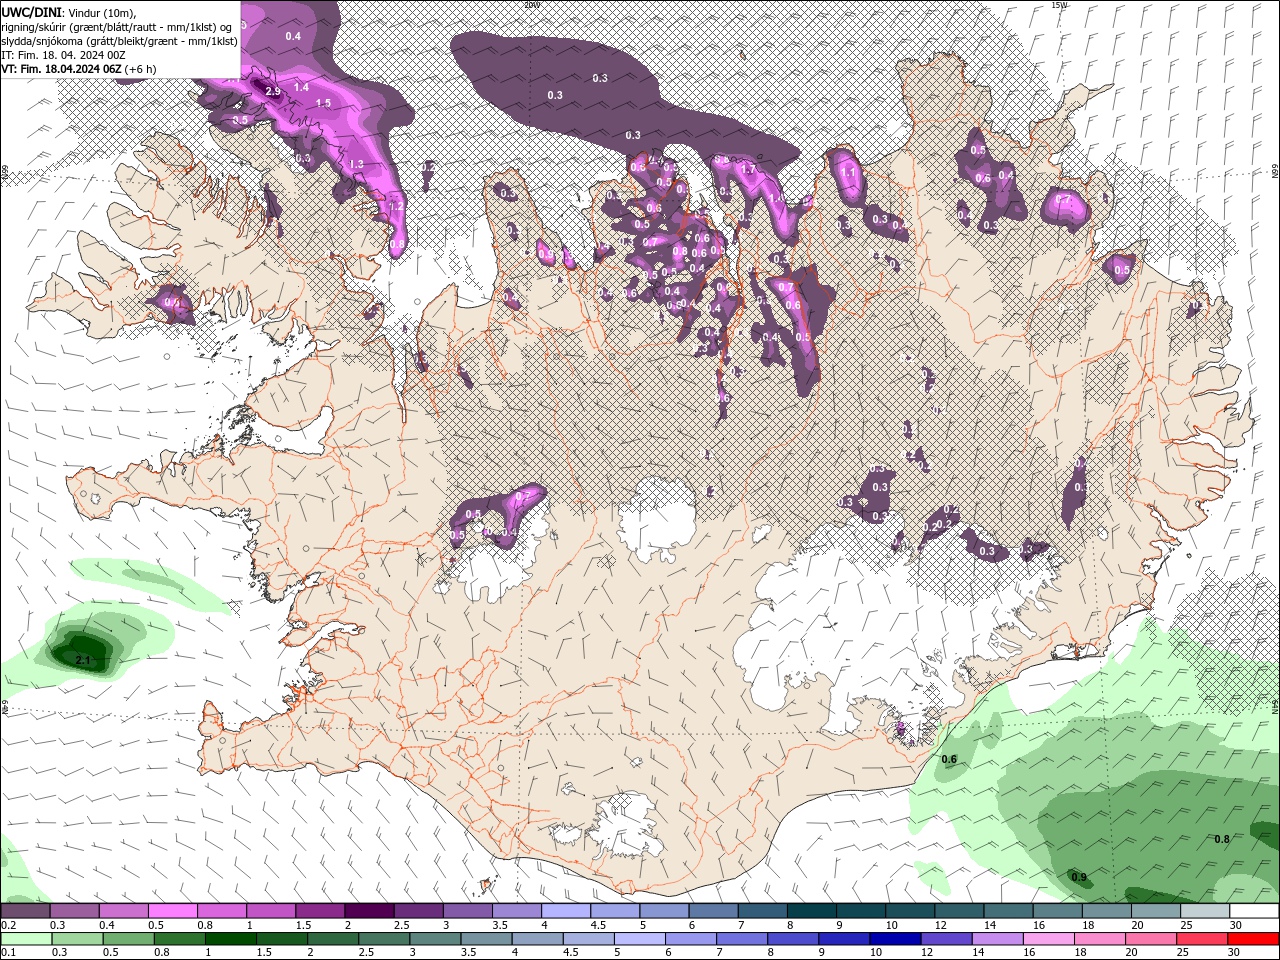The image size is (1280, 960).
Task: Pick the dark blue rain swatch between 10 and 12
Action: [895, 939]
